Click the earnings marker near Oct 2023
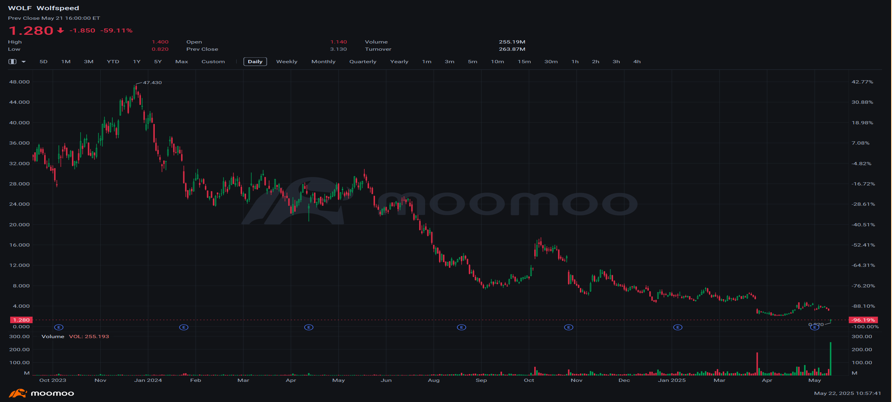 coord(58,328)
